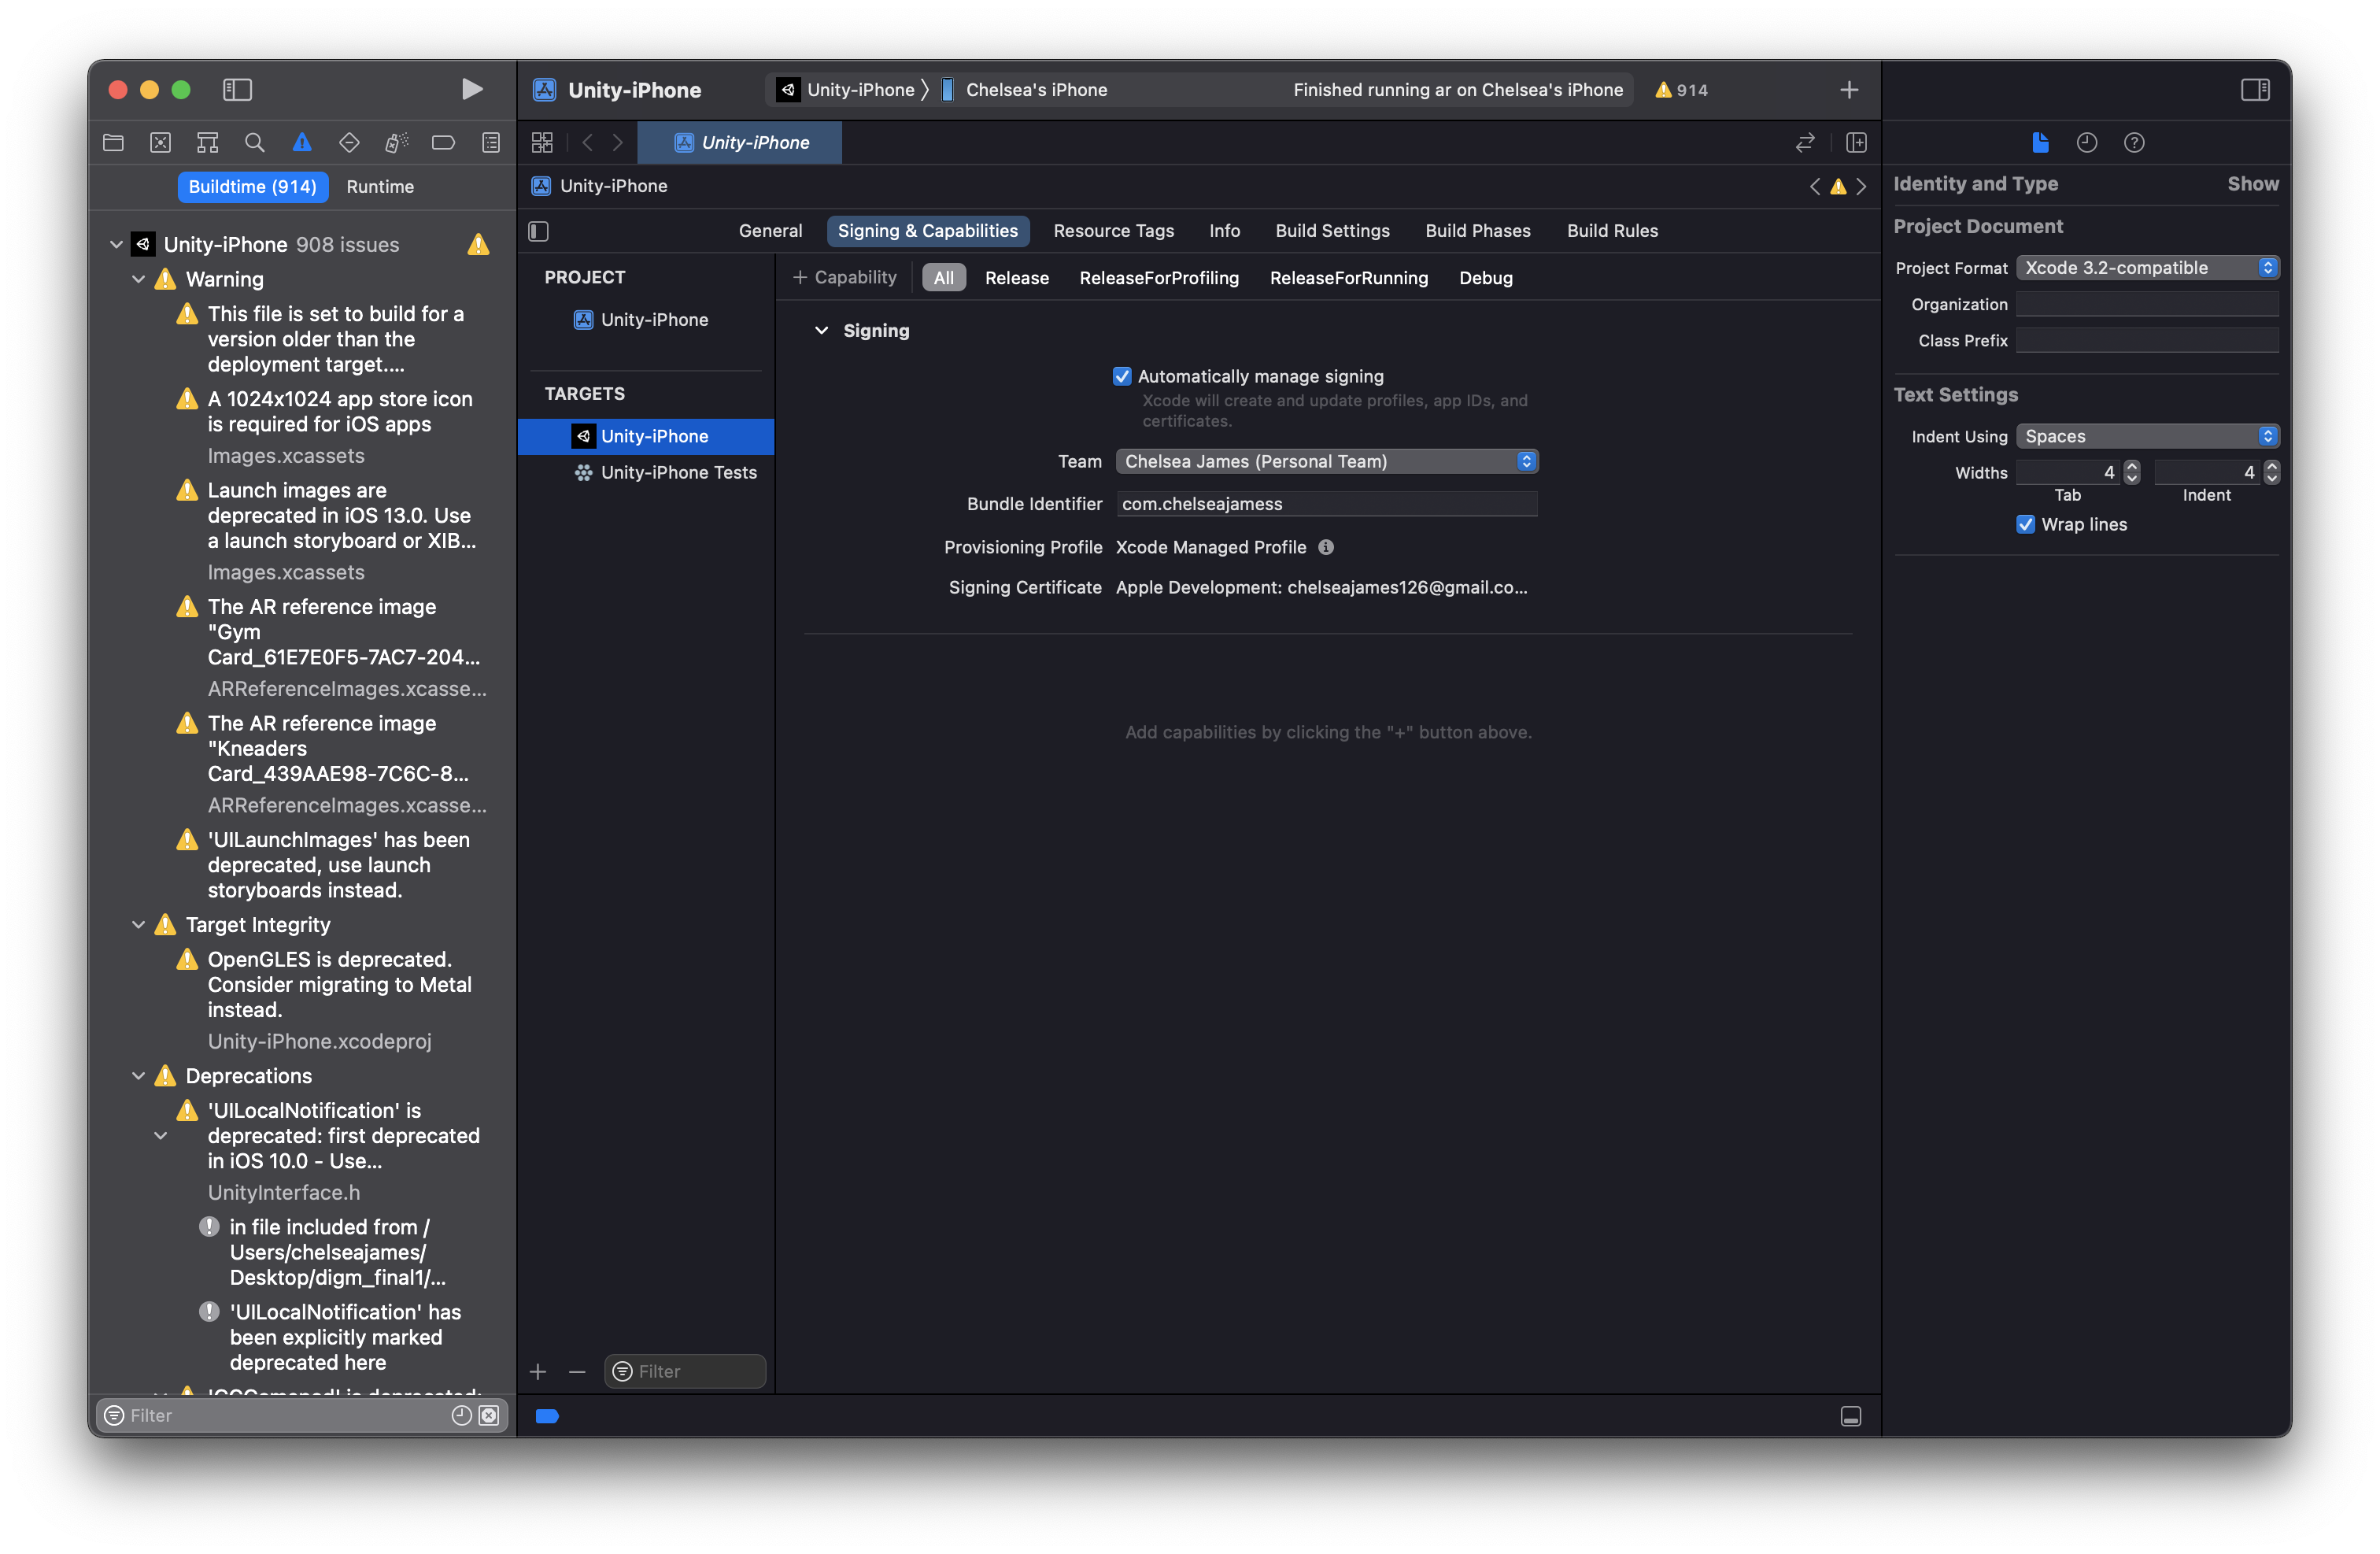This screenshot has height=1554, width=2380.
Task: Open the Project navigator folder icon
Action: pos(113,143)
